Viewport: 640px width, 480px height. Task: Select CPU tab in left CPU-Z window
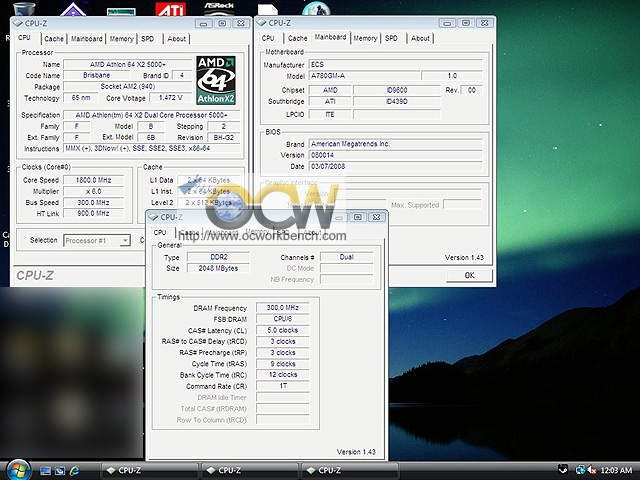[24, 38]
